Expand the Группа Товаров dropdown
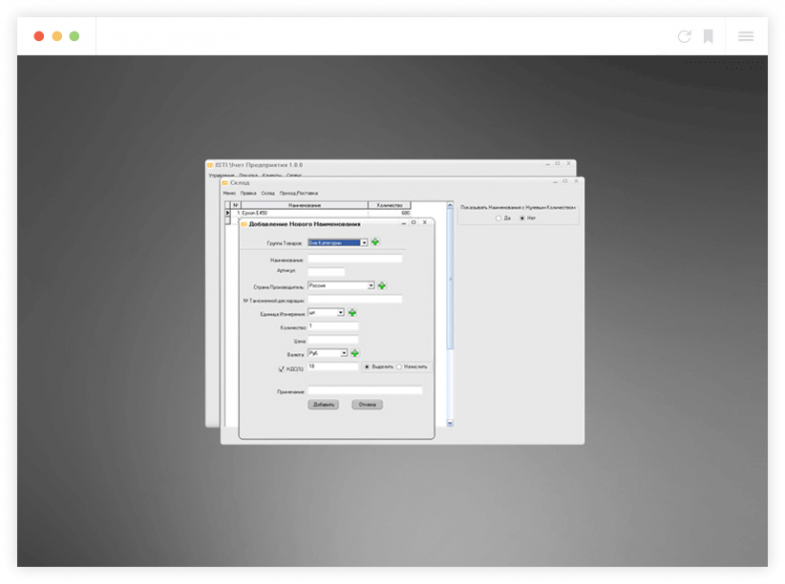The image size is (785, 584). click(364, 242)
